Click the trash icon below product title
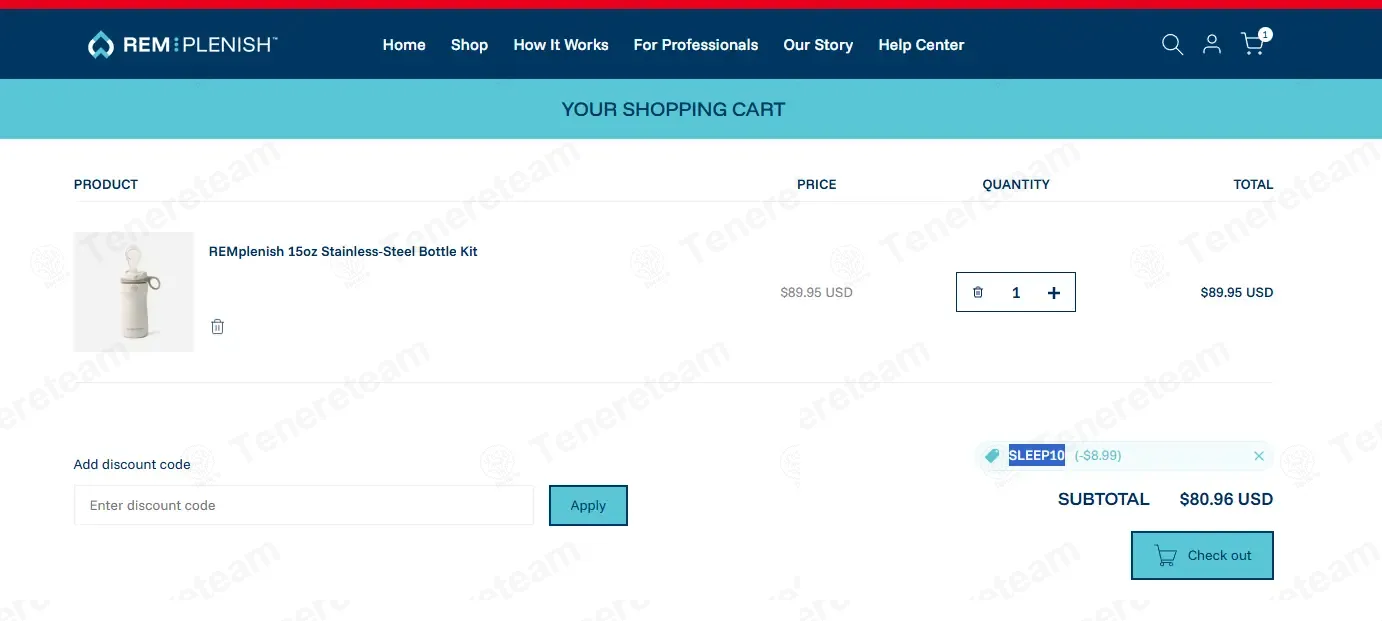This screenshot has height=621, width=1382. point(217,326)
